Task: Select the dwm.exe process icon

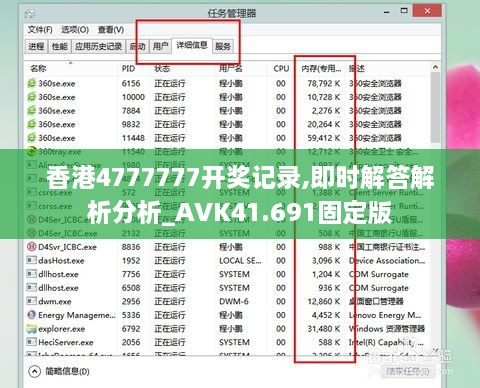Action: pos(31,301)
